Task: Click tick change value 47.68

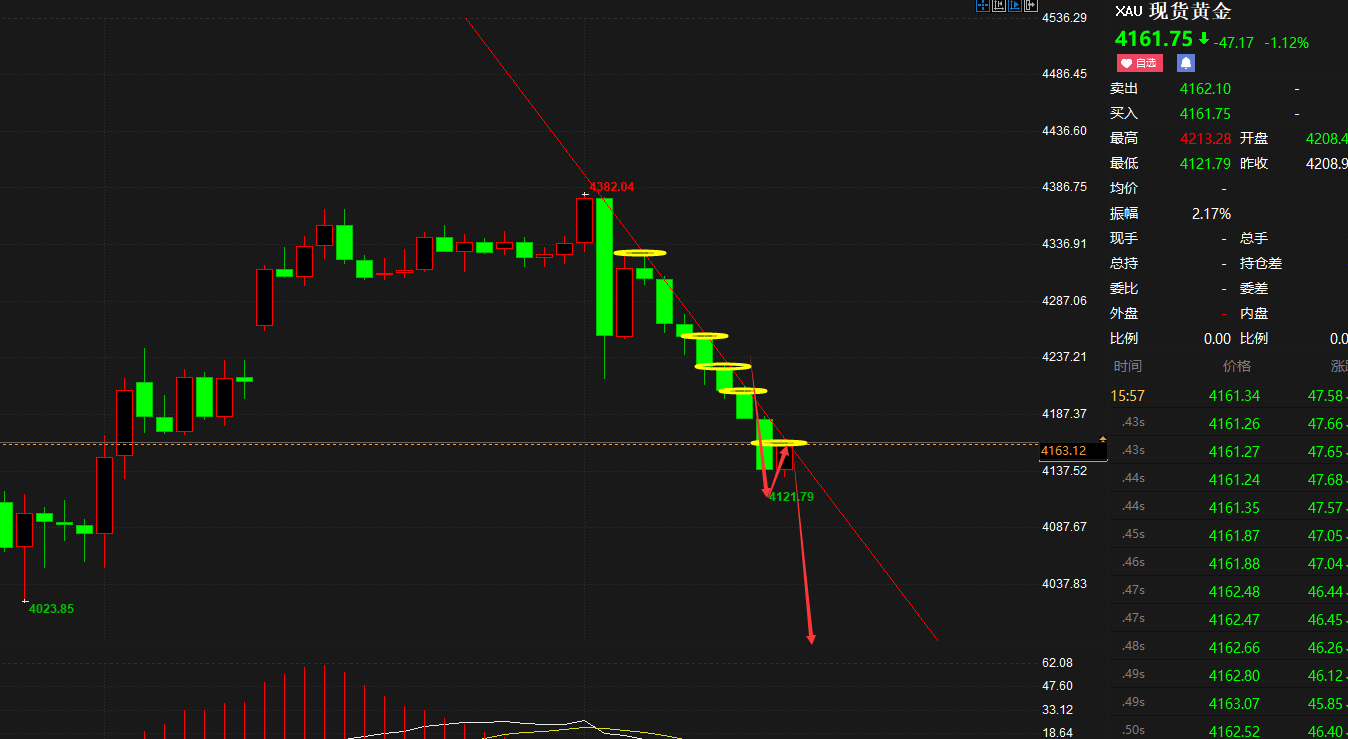Action: 1325,480
